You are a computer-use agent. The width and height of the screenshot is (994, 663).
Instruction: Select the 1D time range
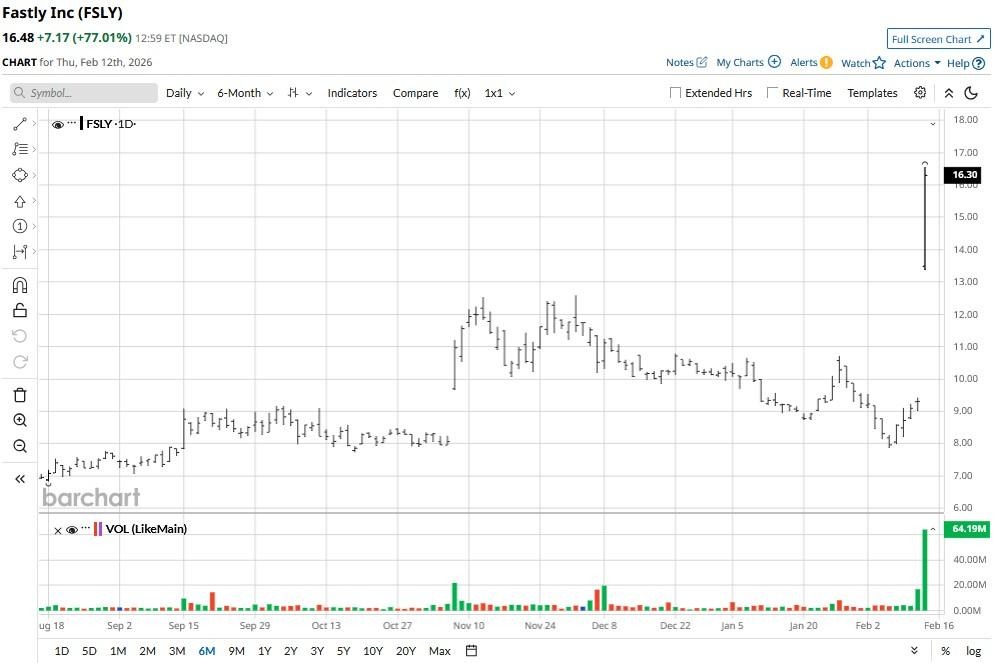tap(61, 651)
